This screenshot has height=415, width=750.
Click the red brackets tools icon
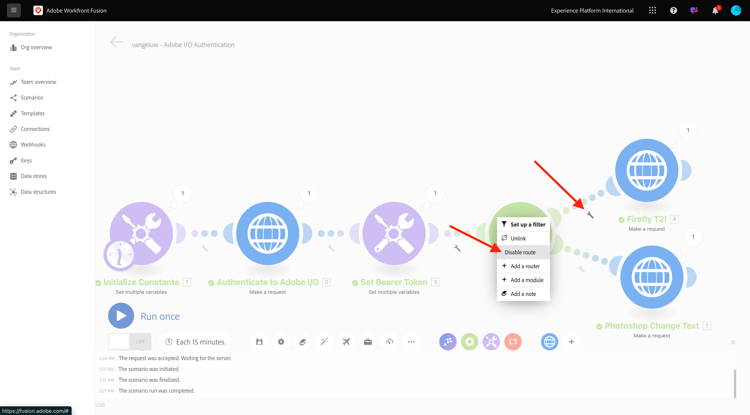[513, 342]
